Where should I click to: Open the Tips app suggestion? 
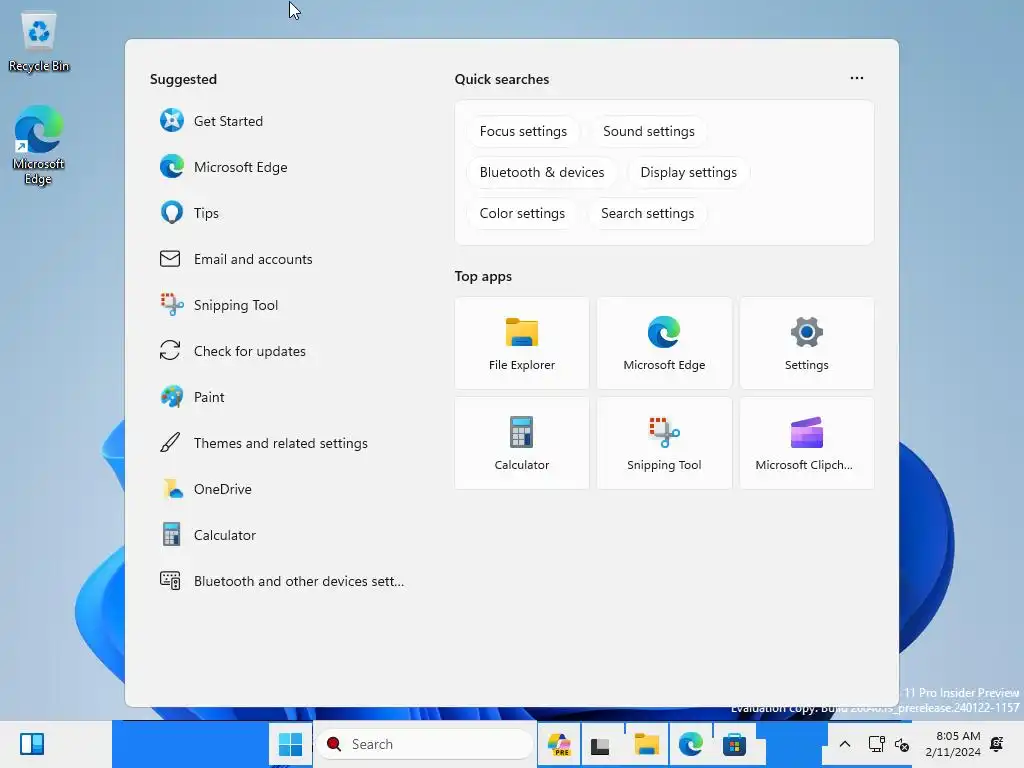point(189,213)
